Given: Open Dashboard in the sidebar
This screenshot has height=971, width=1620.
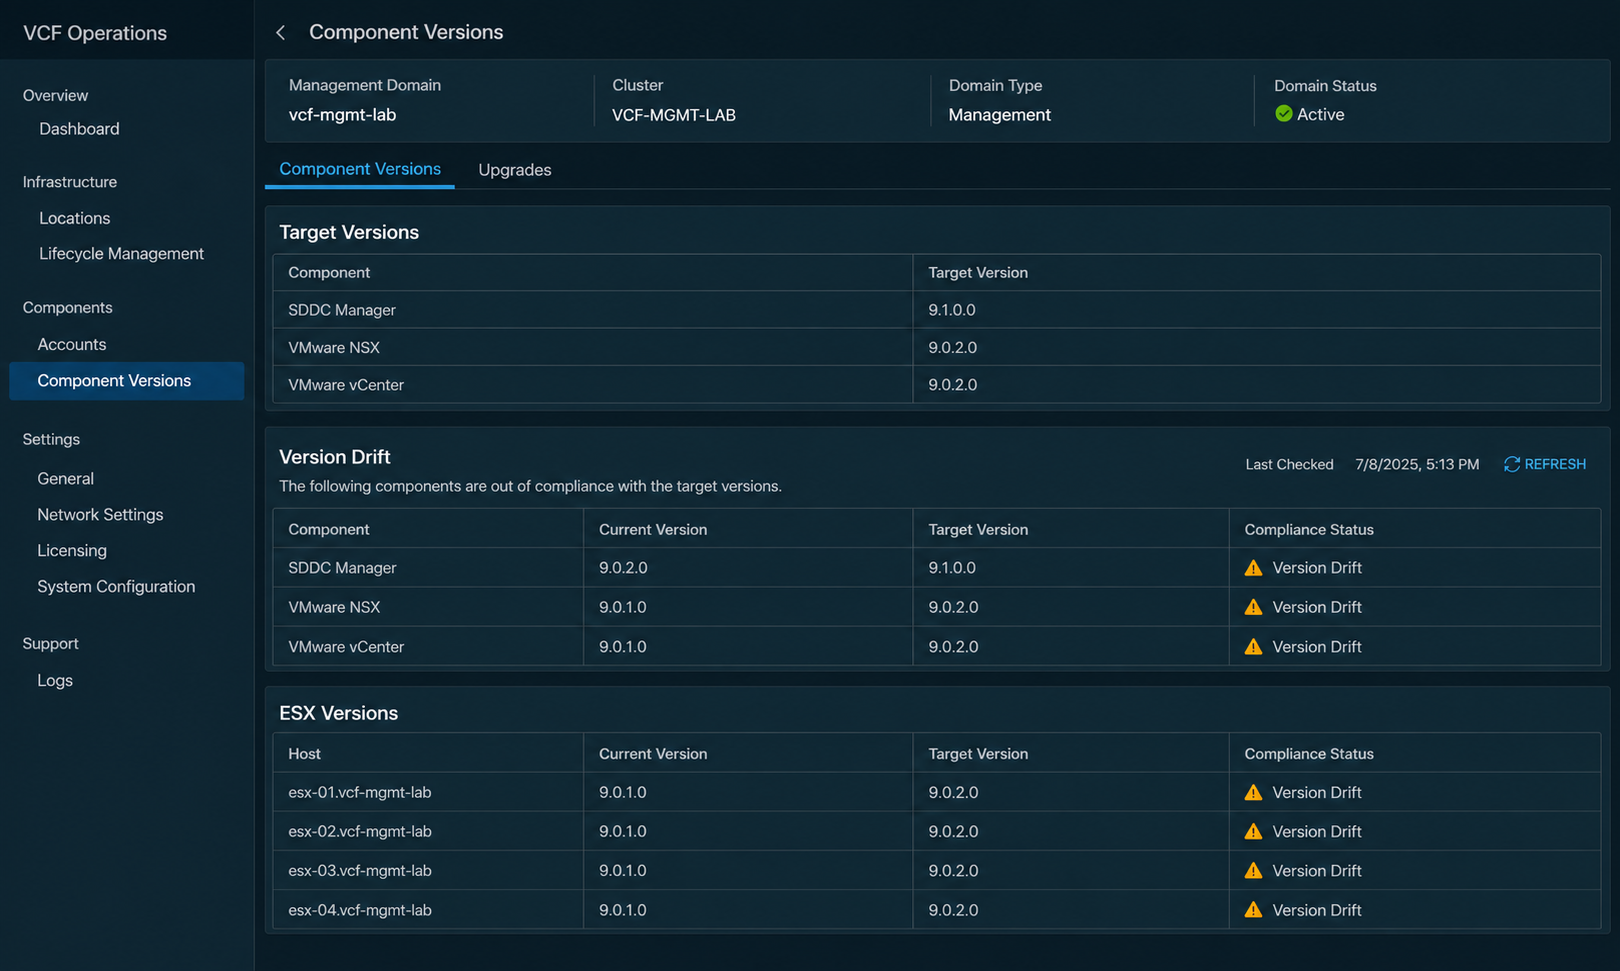Looking at the screenshot, I should click(x=79, y=129).
